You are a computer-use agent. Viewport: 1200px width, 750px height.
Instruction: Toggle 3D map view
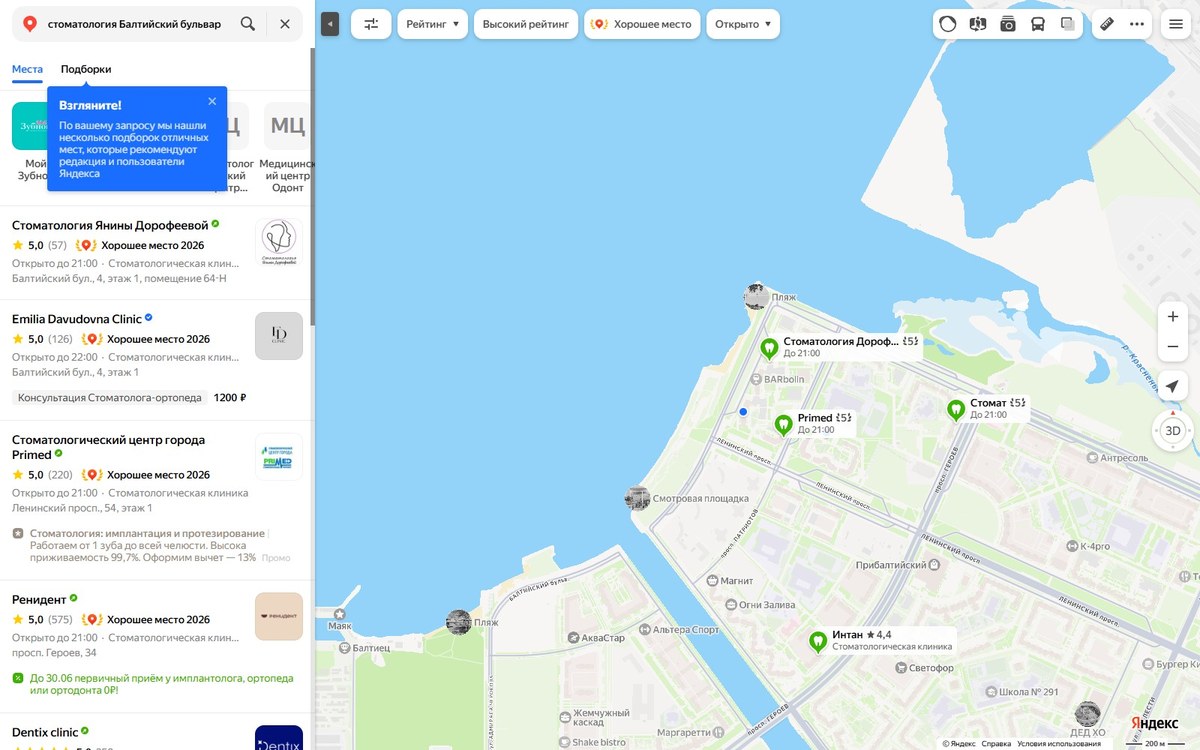point(1173,431)
